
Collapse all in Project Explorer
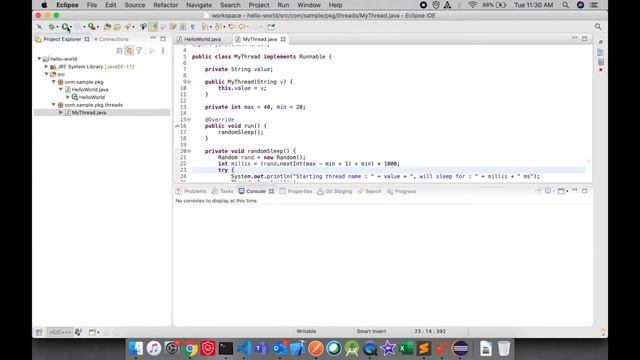[120, 51]
